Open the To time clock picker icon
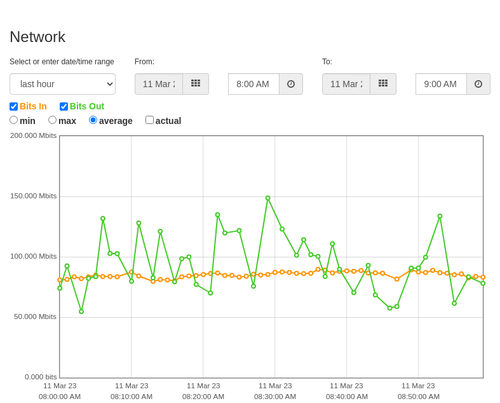 pos(478,84)
